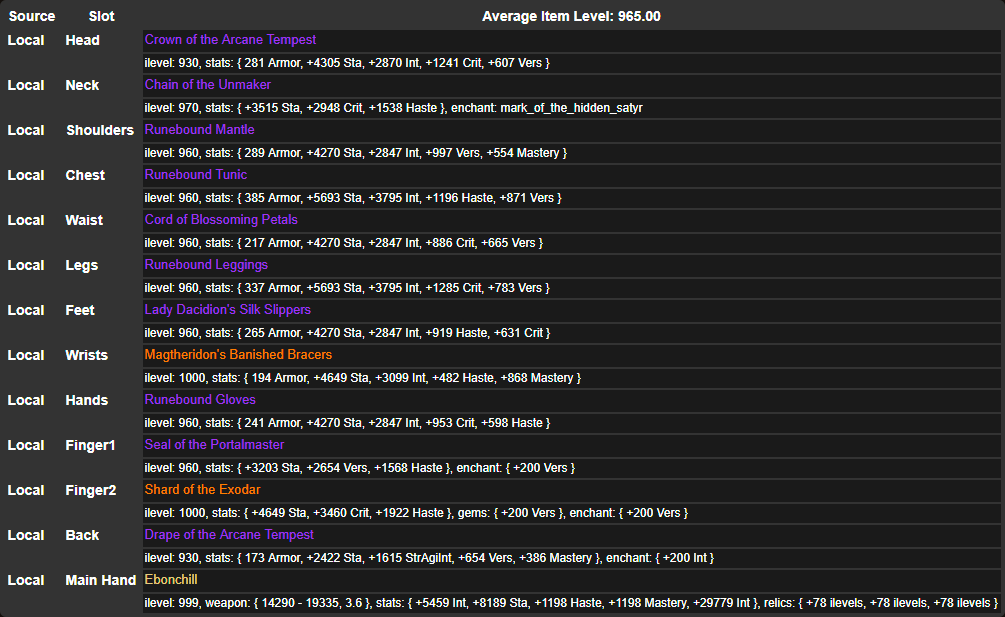Open the Chain of the Unmaker item link
Viewport: 1005px width, 617px height.
208,85
